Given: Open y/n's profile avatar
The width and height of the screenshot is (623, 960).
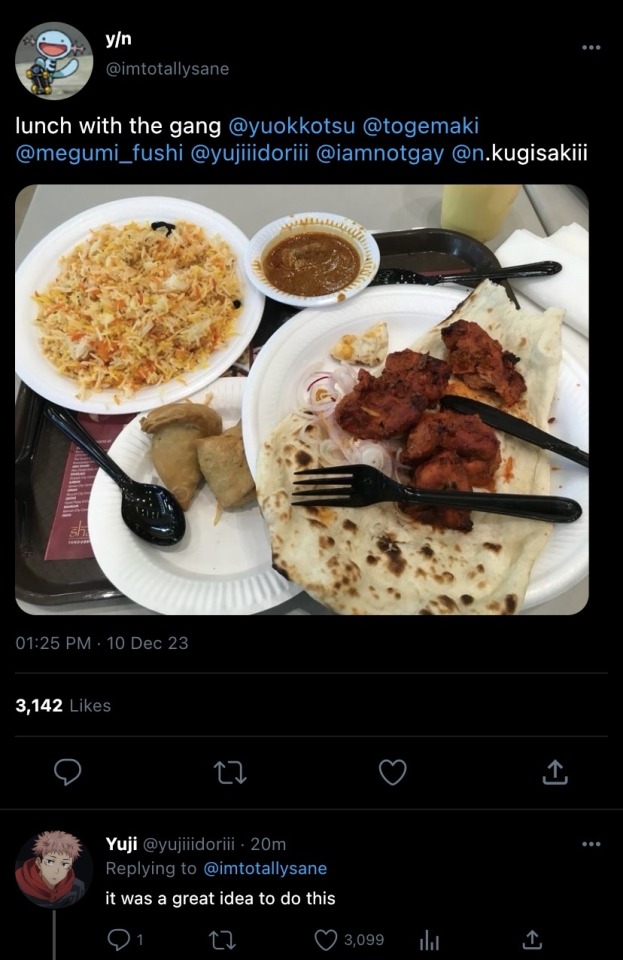Looking at the screenshot, I should point(54,61).
